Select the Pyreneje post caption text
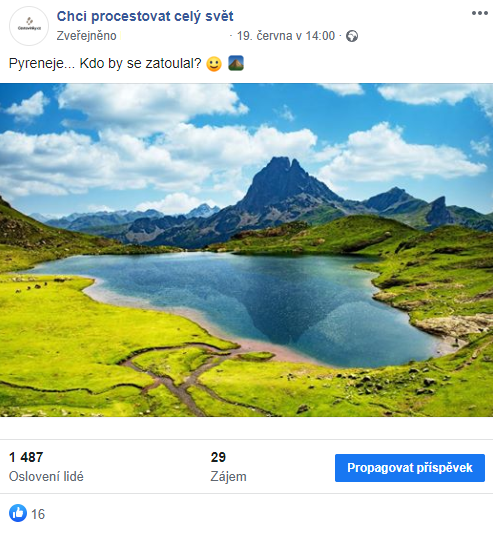Screen dimensions: 493x535 (x=105, y=63)
